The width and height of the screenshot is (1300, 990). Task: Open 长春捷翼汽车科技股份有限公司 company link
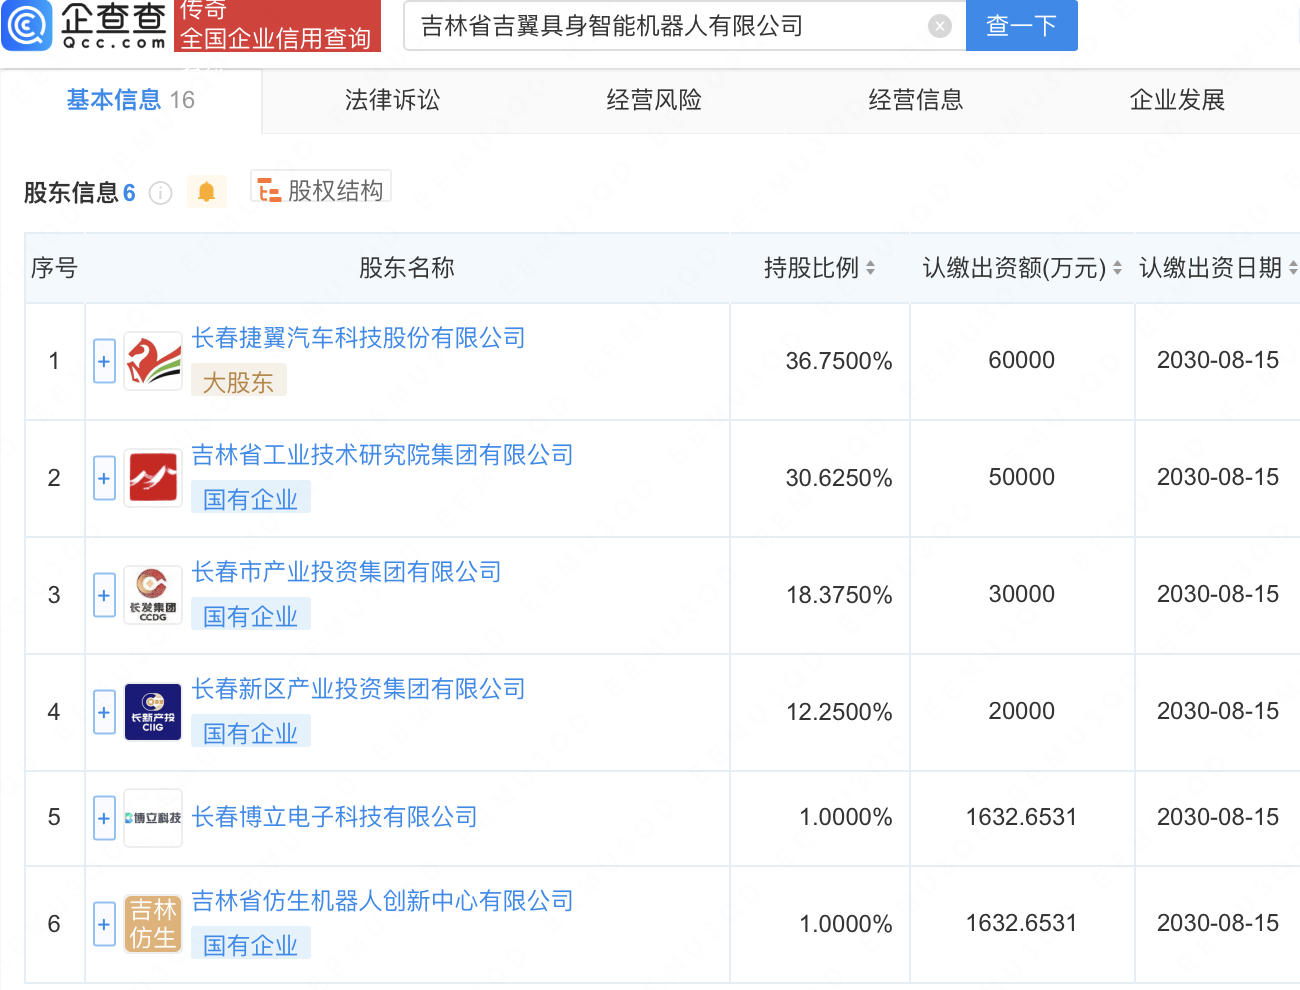coord(358,338)
